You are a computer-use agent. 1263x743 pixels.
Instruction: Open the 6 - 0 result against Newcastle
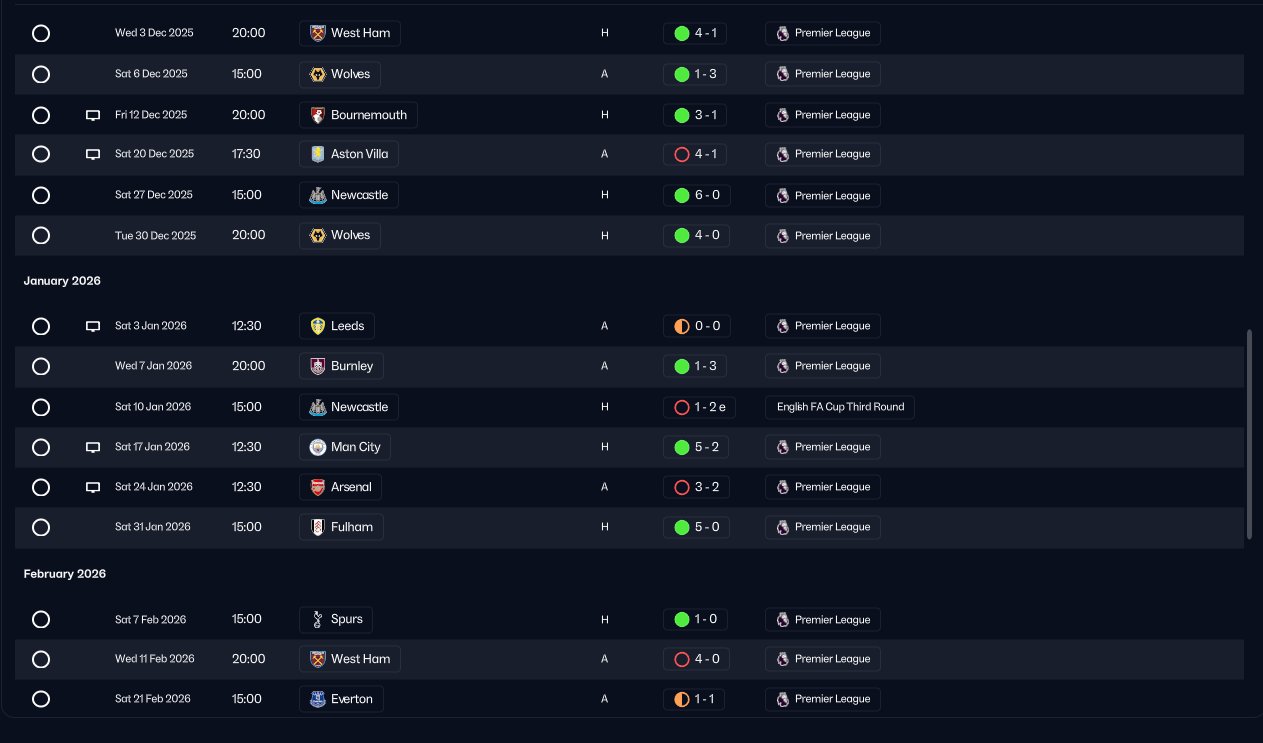pos(695,195)
